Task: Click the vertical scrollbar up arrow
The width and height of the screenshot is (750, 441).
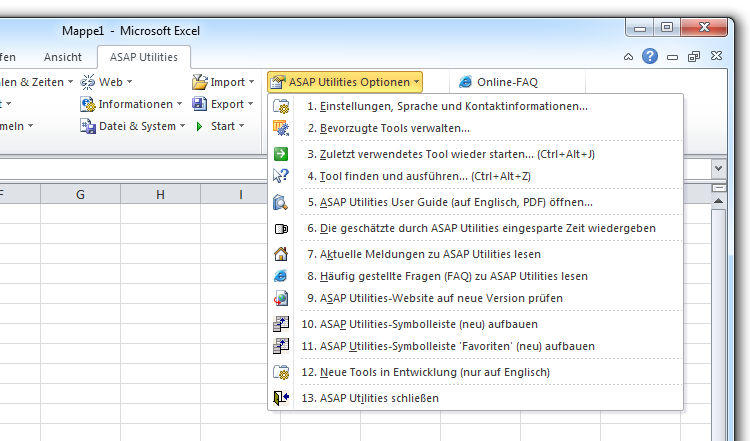Action: point(718,201)
